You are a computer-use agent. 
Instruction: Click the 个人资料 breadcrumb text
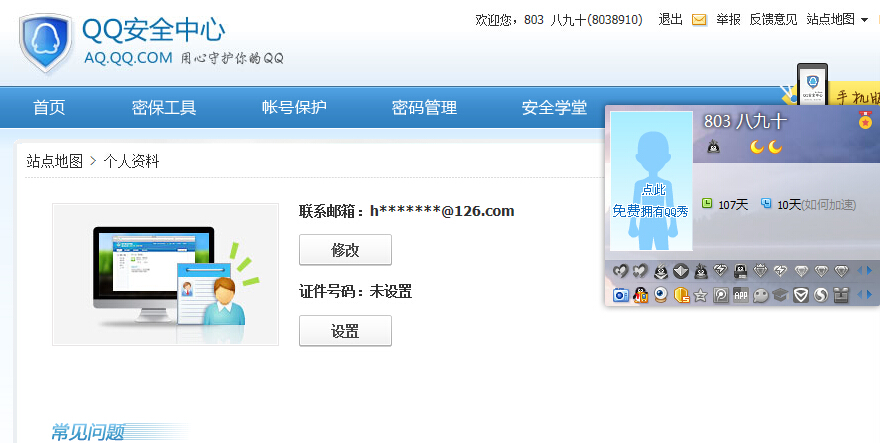click(131, 162)
